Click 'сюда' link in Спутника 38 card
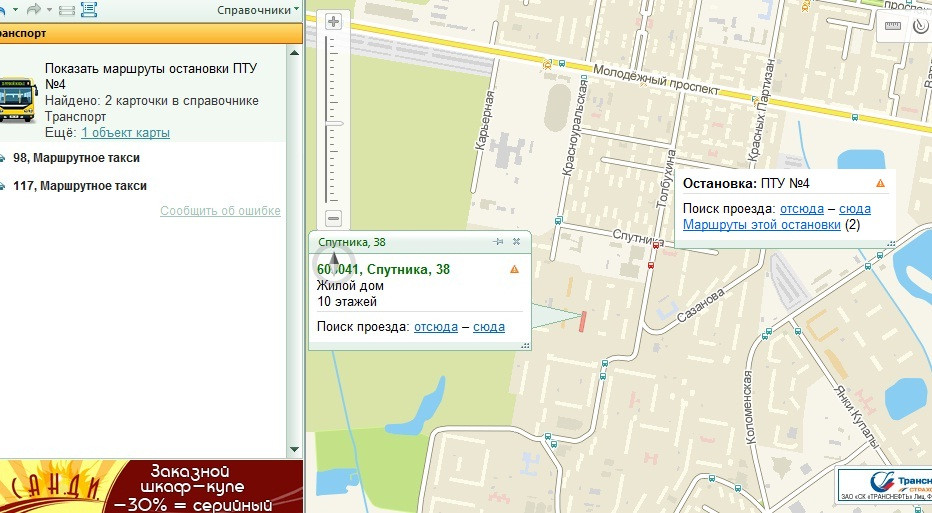 [489, 327]
